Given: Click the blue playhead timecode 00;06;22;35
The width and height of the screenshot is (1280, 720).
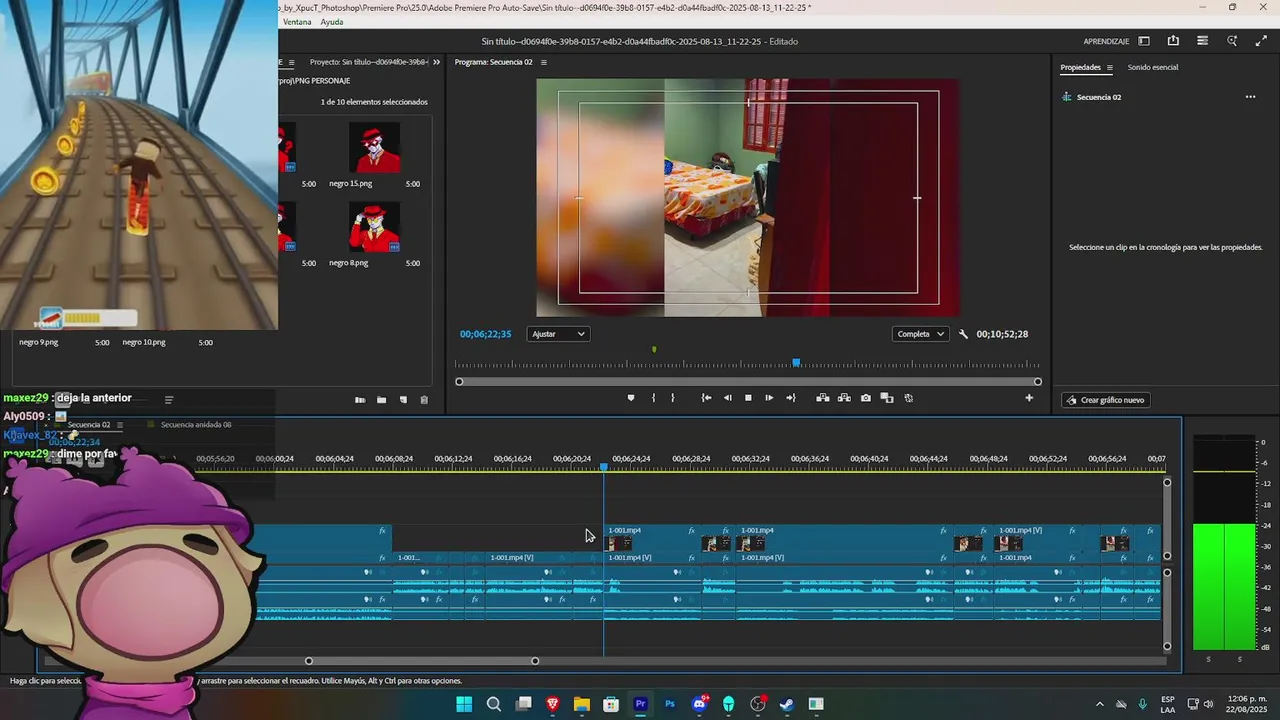Looking at the screenshot, I should tap(485, 334).
